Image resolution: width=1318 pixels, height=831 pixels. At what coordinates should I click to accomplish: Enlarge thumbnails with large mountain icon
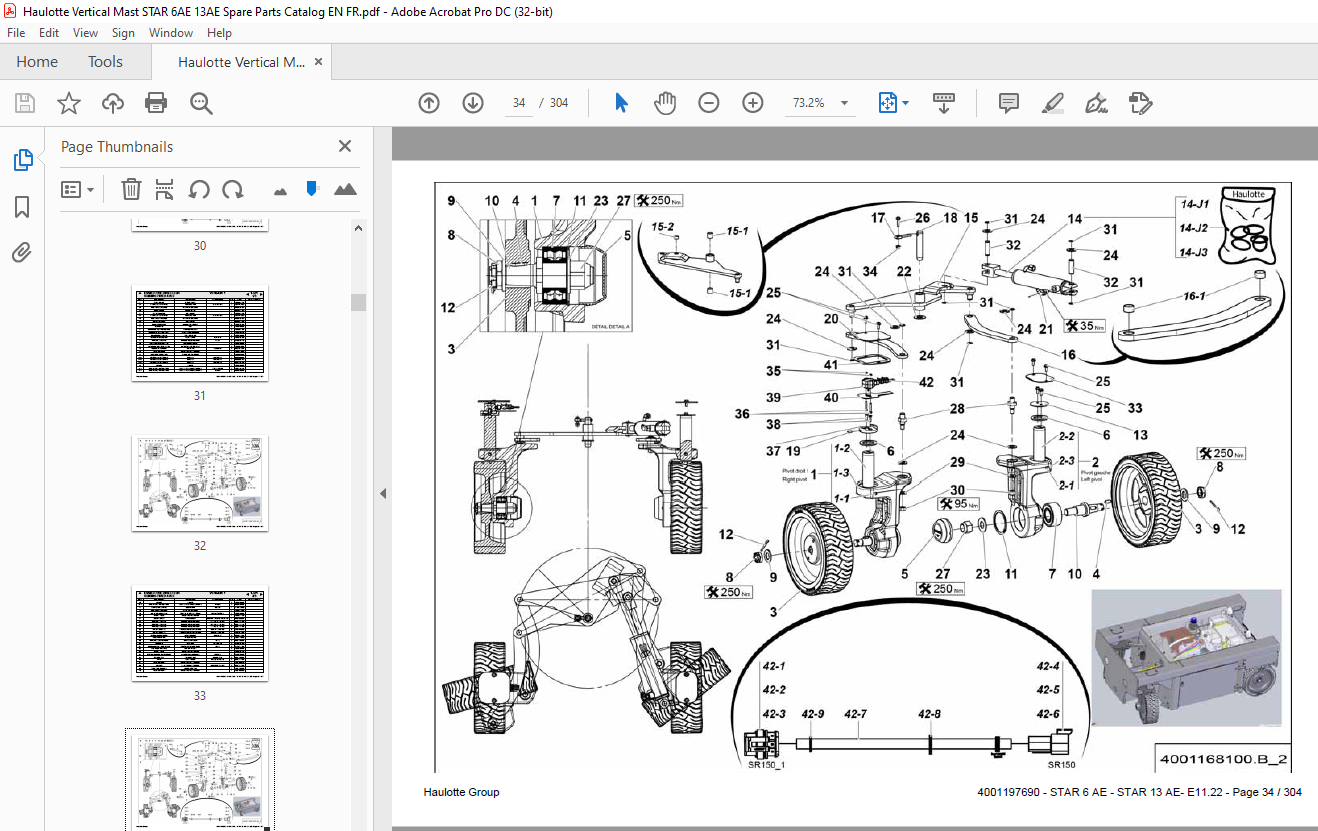pos(345,189)
